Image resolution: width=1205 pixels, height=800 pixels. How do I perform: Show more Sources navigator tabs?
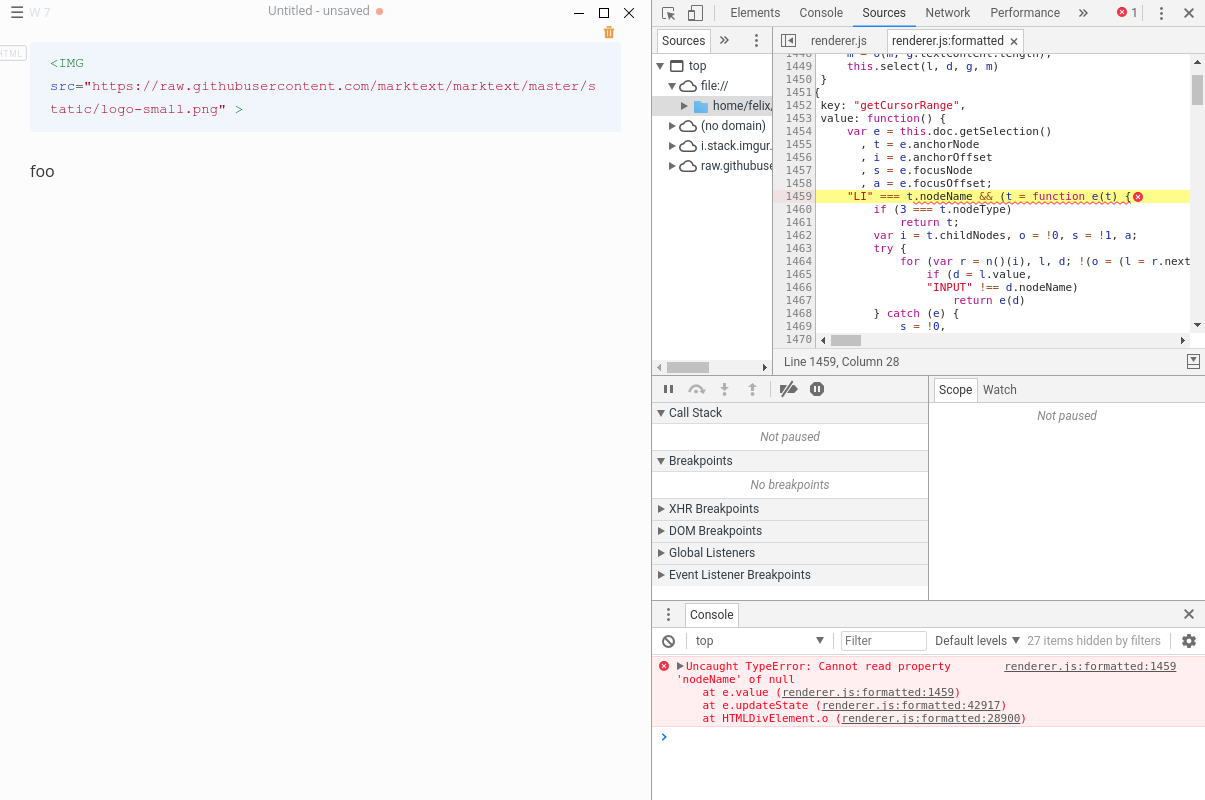[725, 41]
